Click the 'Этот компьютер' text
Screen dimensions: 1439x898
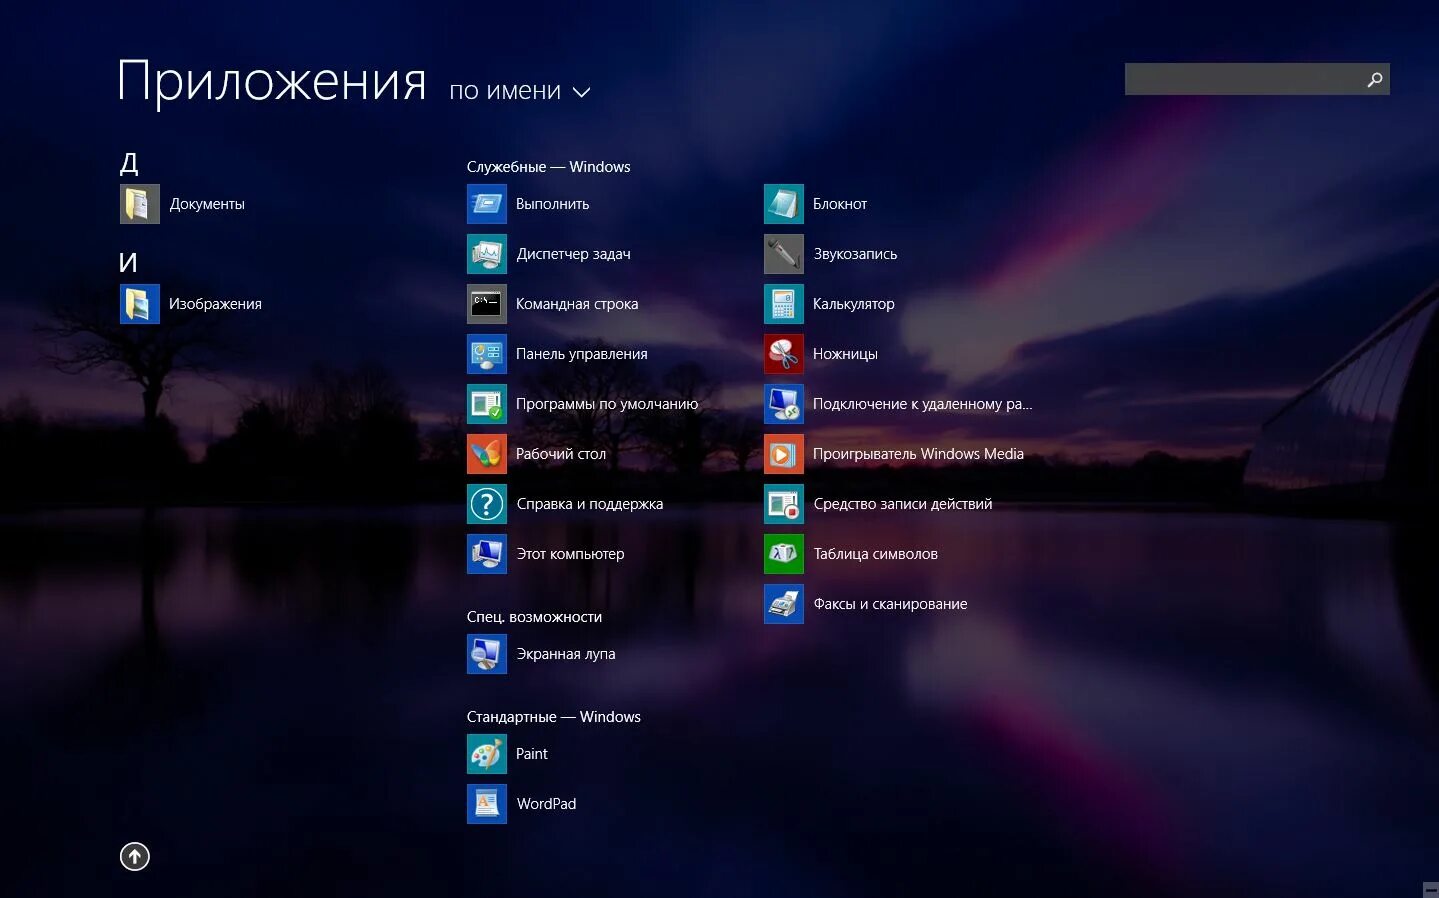tap(570, 554)
